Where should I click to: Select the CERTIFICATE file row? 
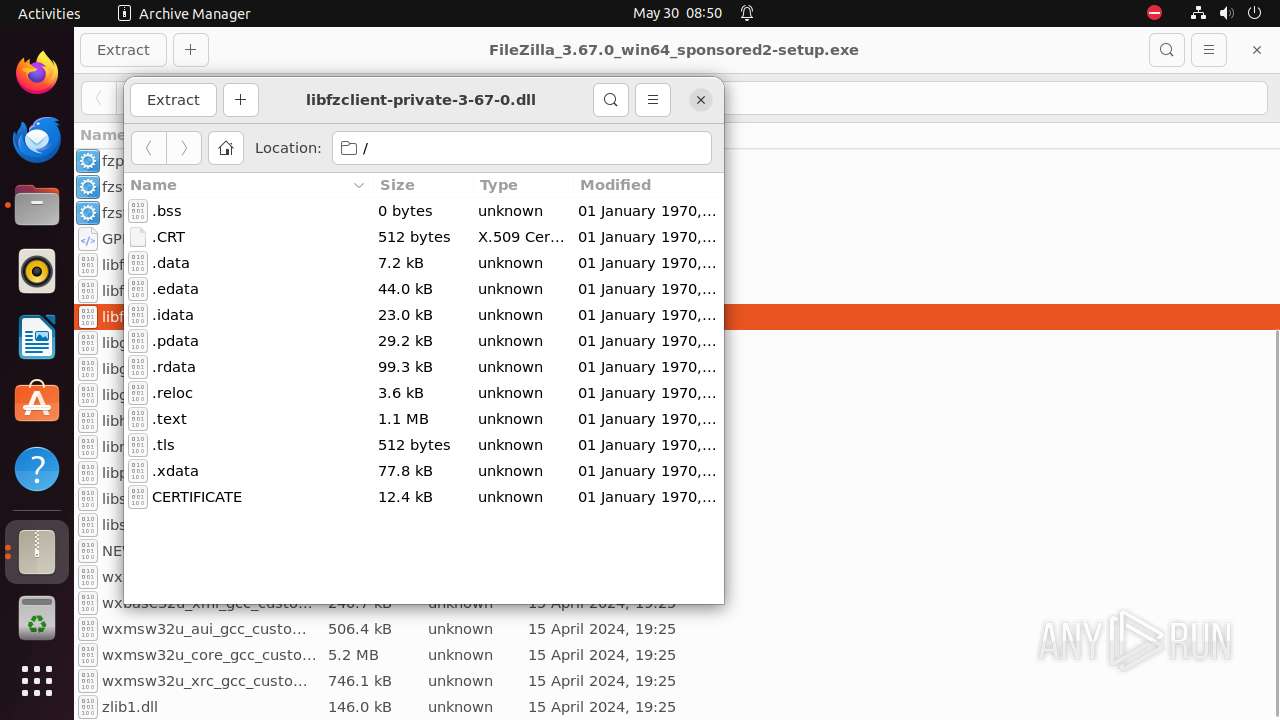pyautogui.click(x=424, y=497)
